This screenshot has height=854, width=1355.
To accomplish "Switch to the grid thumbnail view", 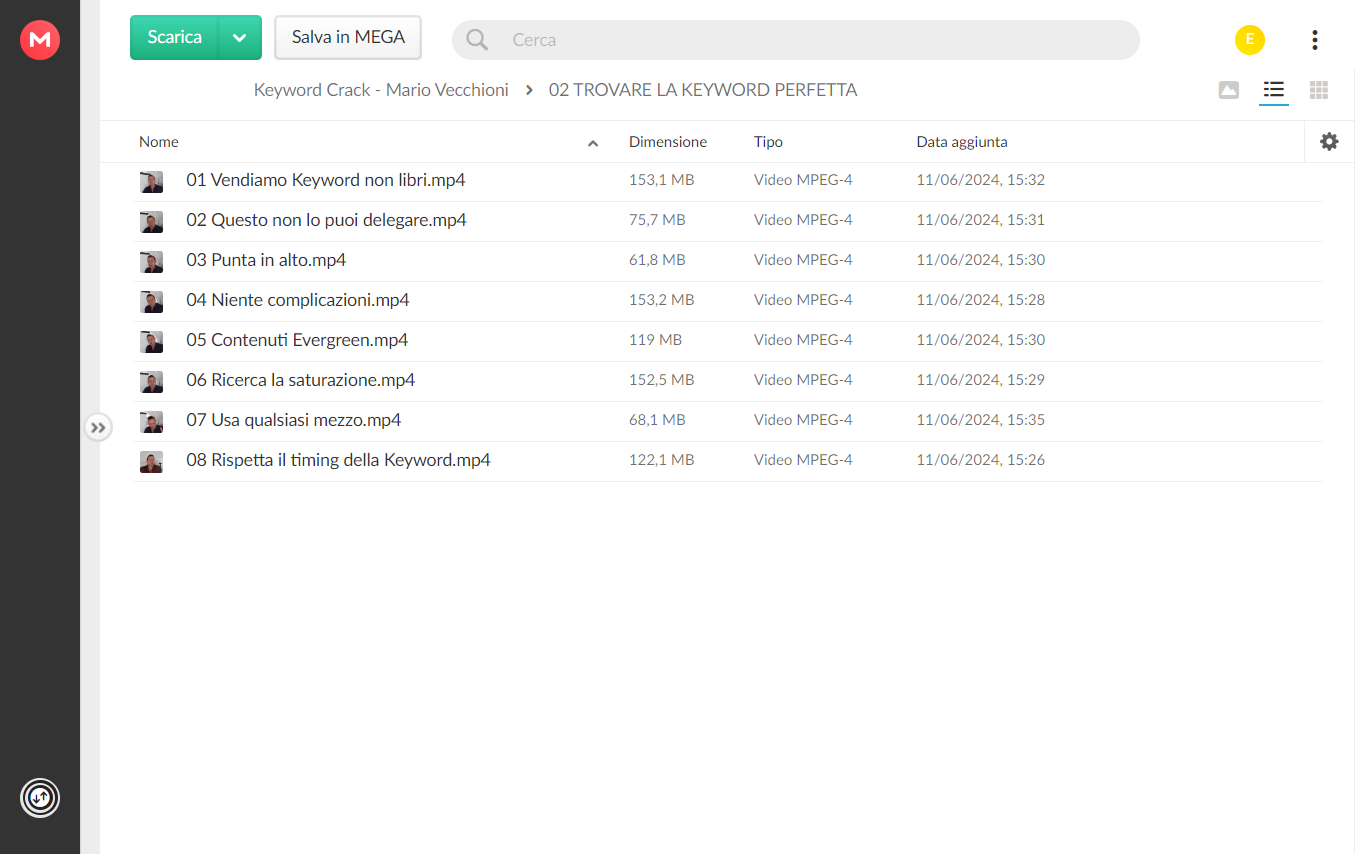I will pos(1319,90).
